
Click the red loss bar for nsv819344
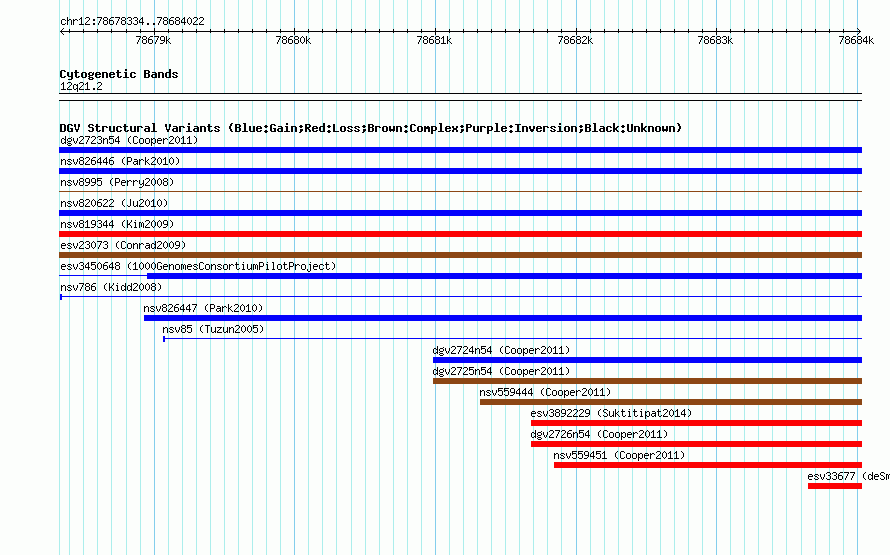click(x=460, y=234)
